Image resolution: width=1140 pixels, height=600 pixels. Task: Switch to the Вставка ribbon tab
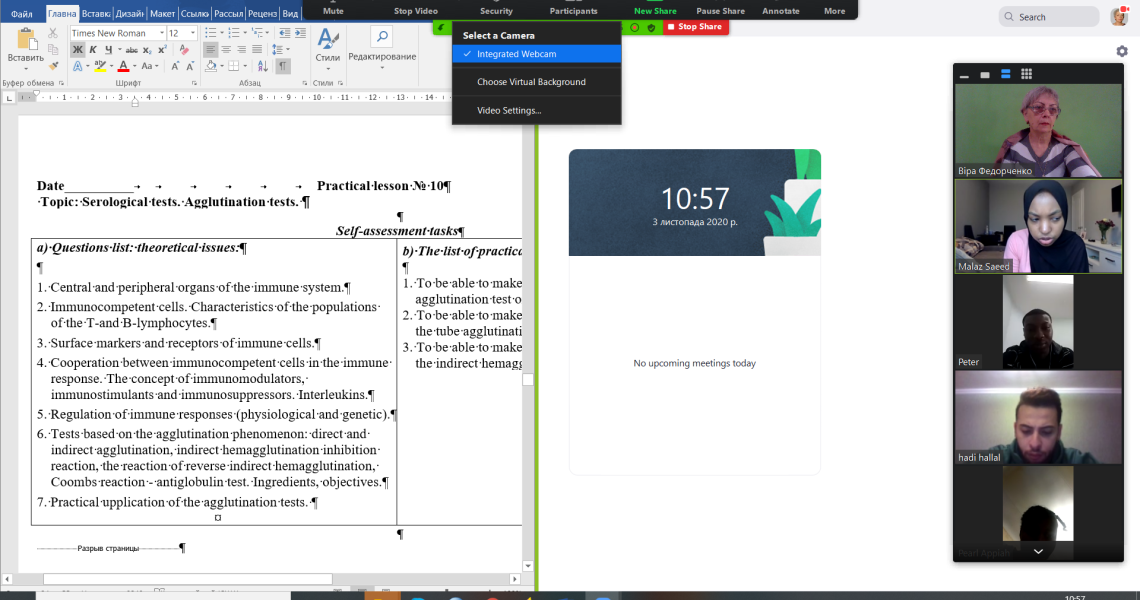point(95,14)
